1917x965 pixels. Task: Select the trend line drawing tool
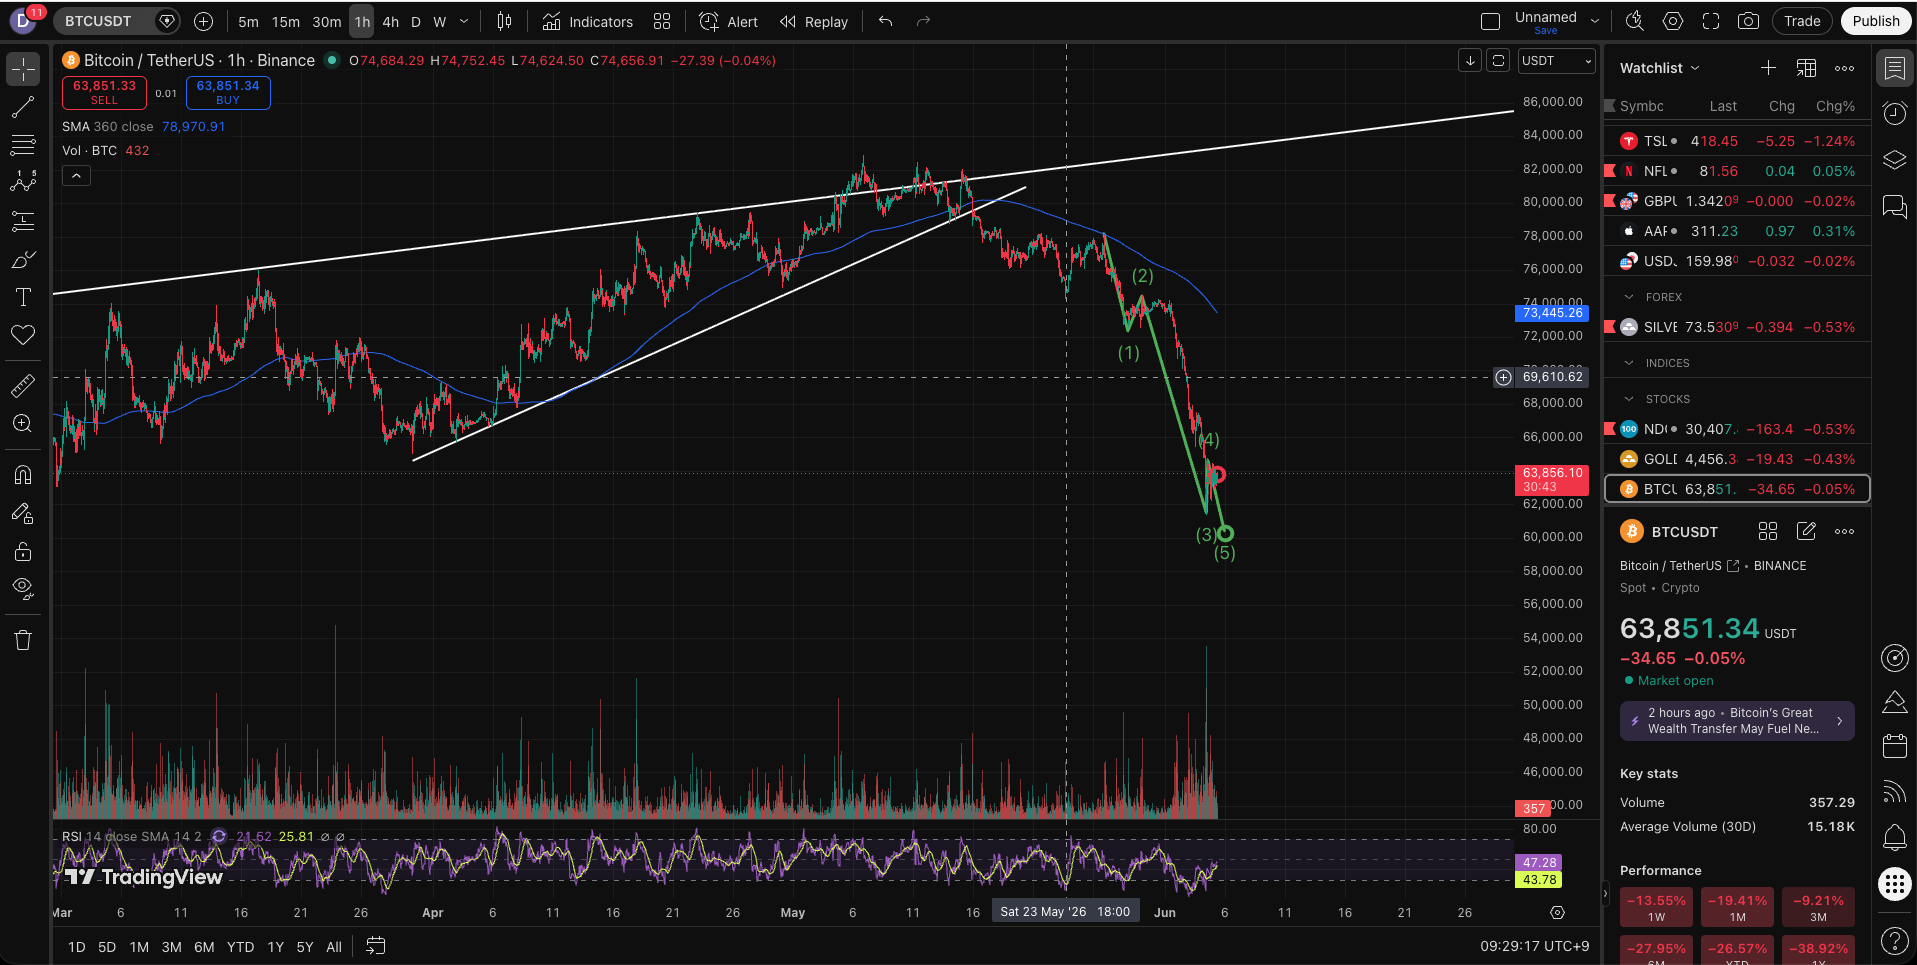[23, 107]
